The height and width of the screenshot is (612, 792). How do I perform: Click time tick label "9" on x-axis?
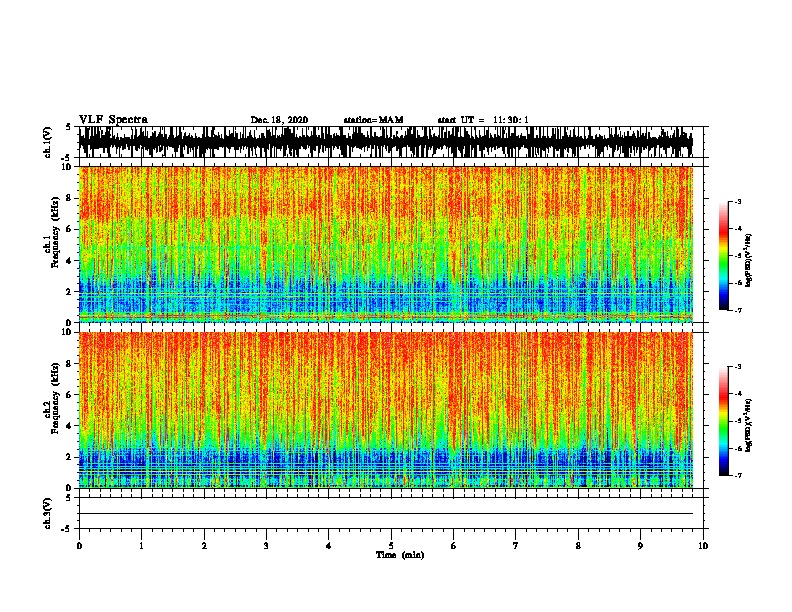(640, 546)
